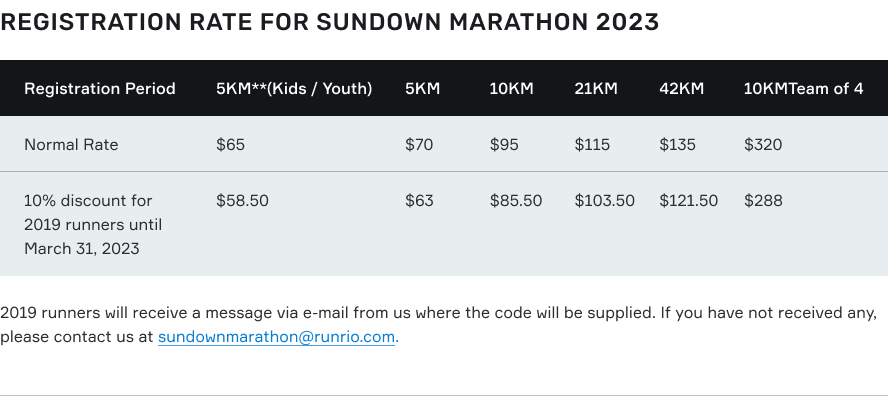The width and height of the screenshot is (888, 396).
Task: Click the $135 normal rate cell
Action: [677, 144]
